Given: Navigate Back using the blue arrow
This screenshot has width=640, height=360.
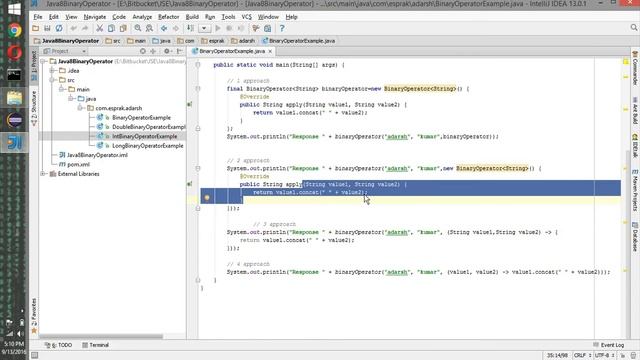Looking at the screenshot, I should (164, 29).
